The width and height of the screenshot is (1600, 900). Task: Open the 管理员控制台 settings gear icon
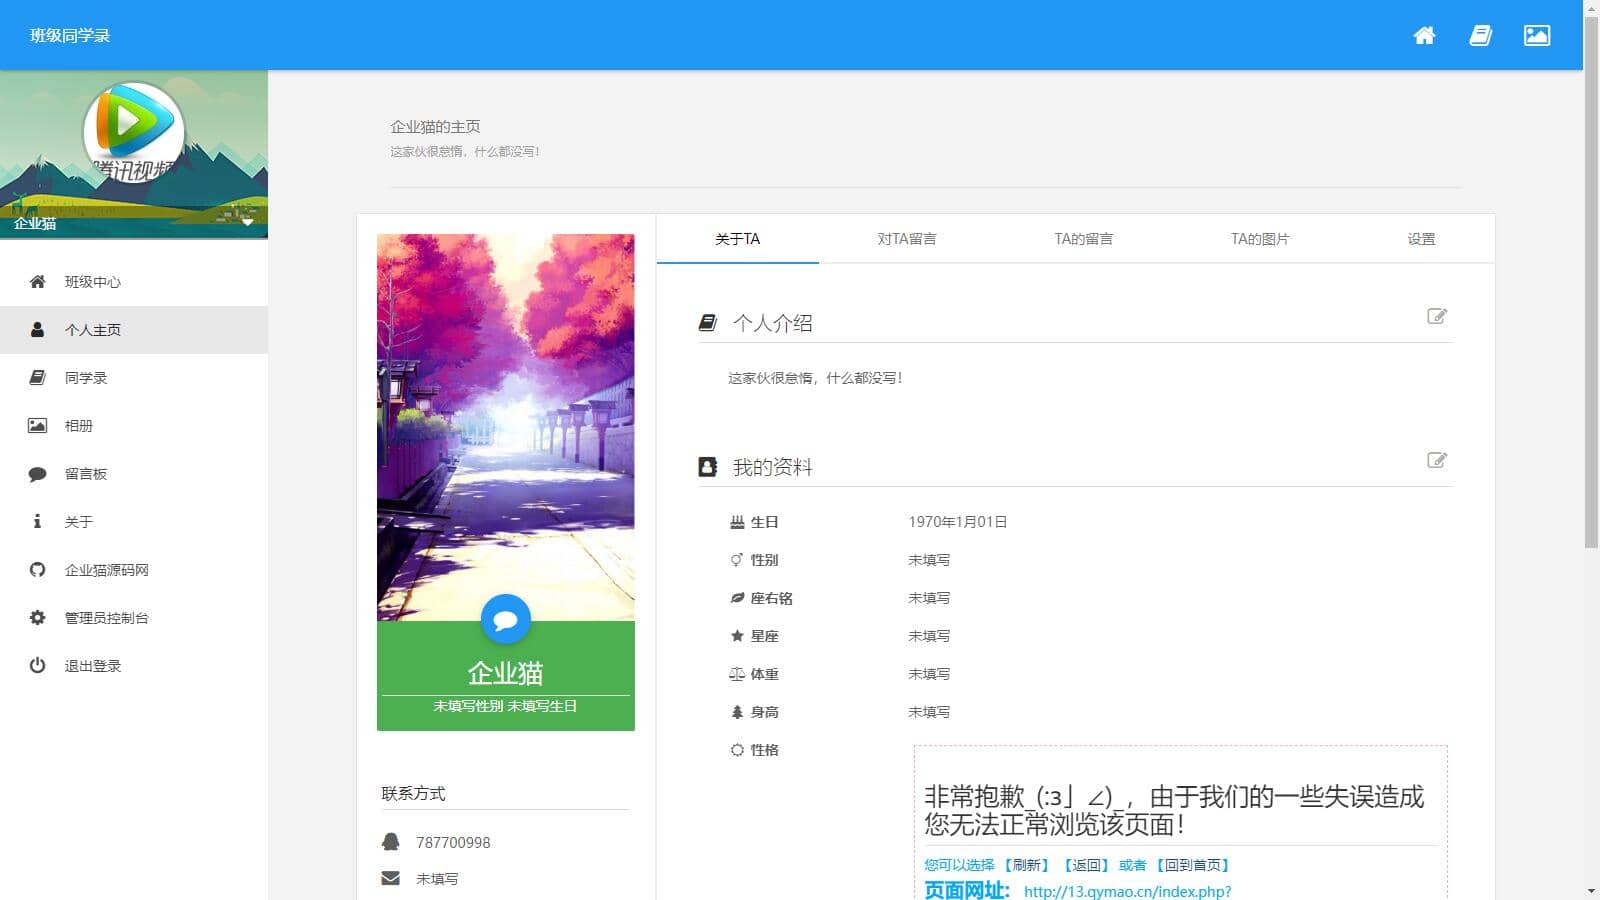click(x=37, y=617)
